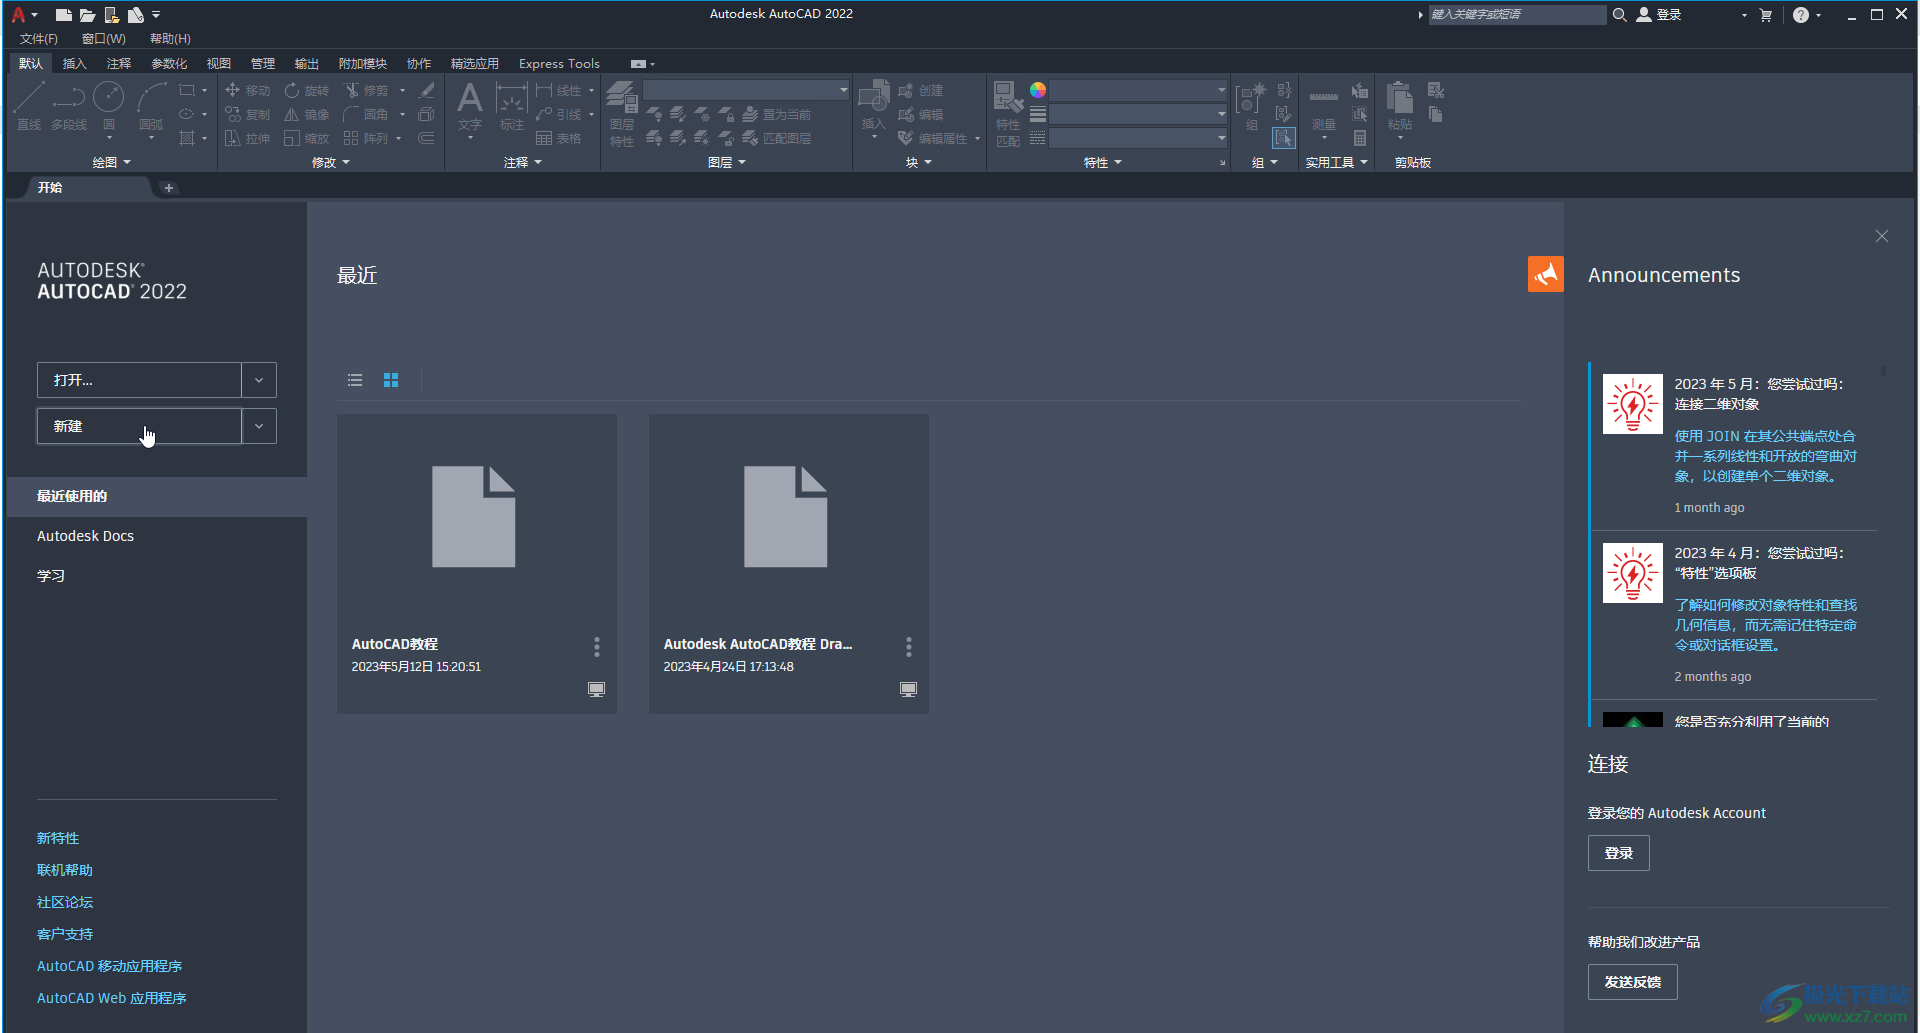Click the Move (移动) tool
1920x1033 pixels.
pos(248,90)
